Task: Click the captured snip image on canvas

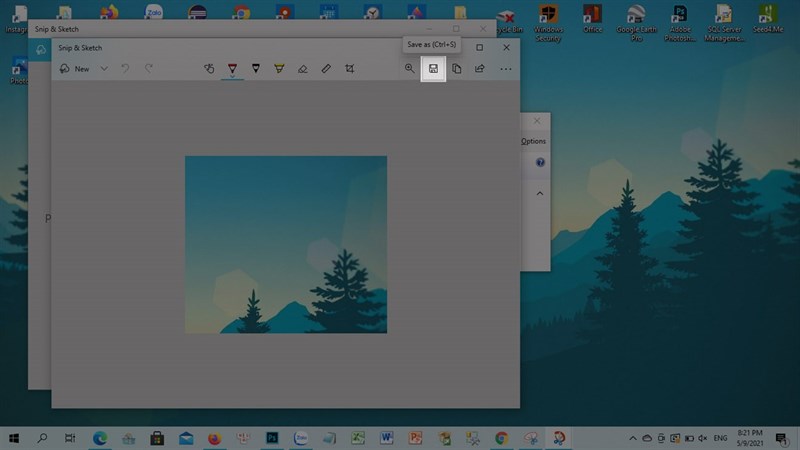Action: pos(286,245)
